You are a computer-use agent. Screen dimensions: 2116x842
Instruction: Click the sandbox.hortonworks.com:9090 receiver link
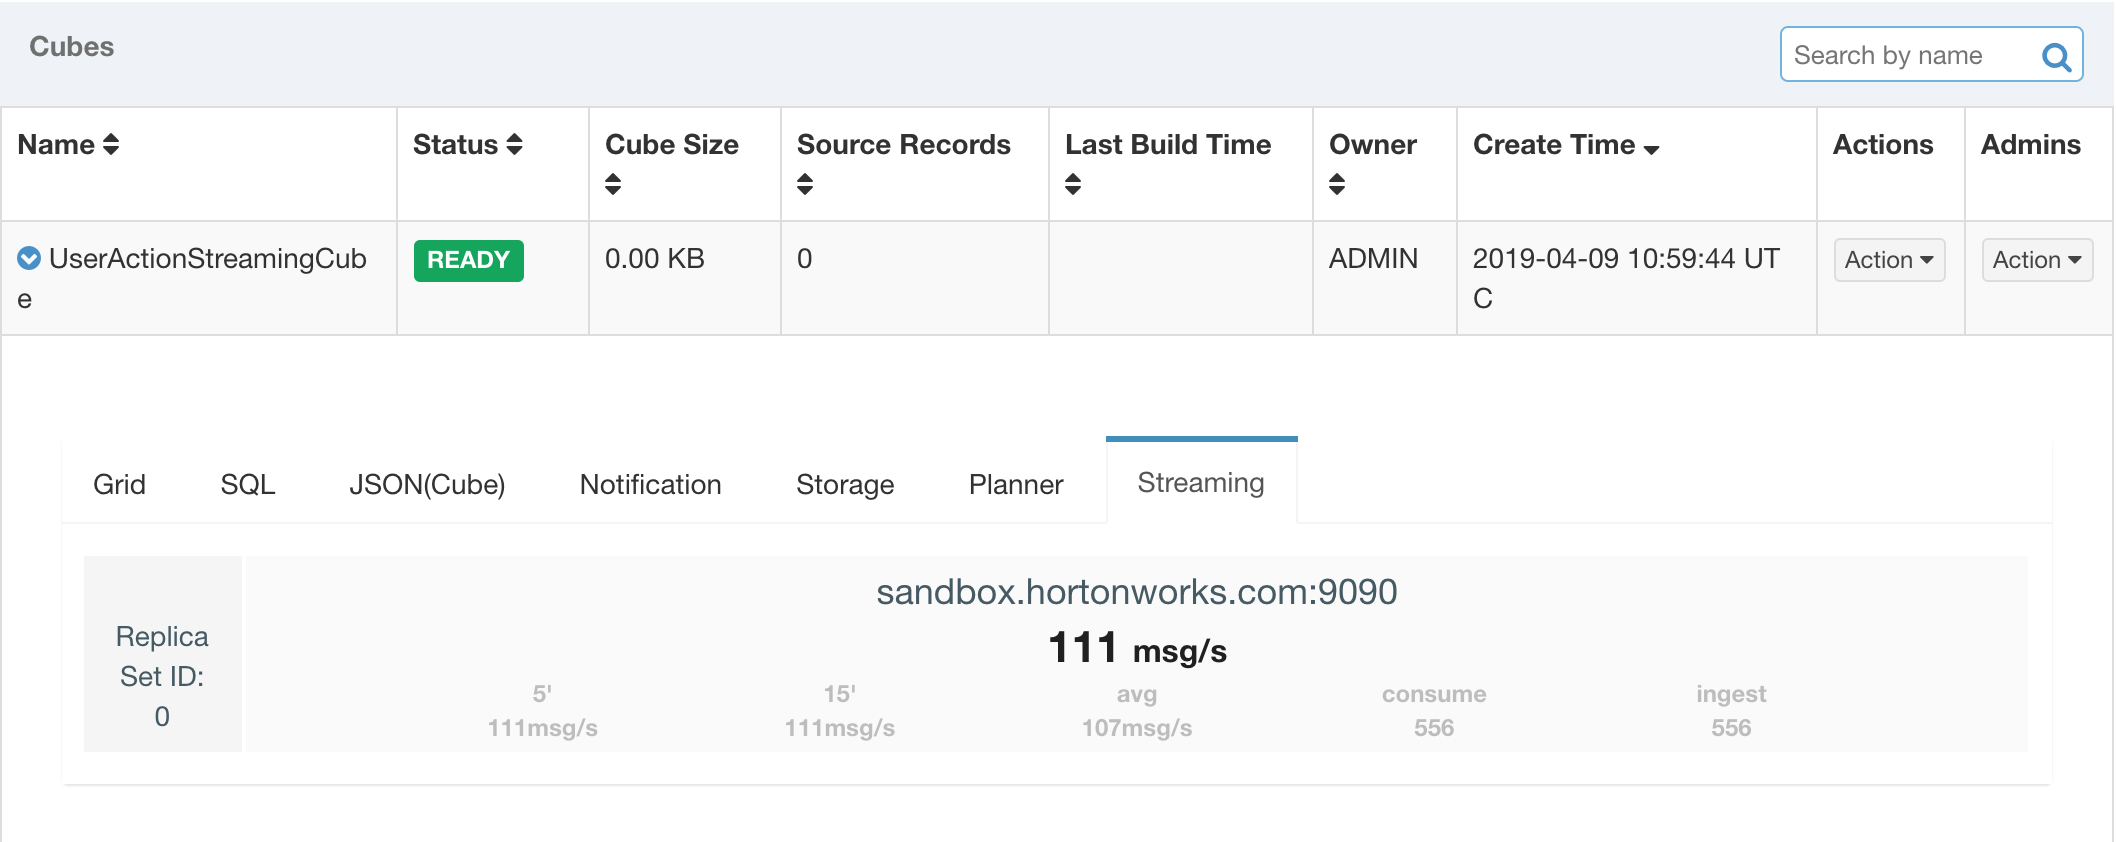pos(1136,592)
